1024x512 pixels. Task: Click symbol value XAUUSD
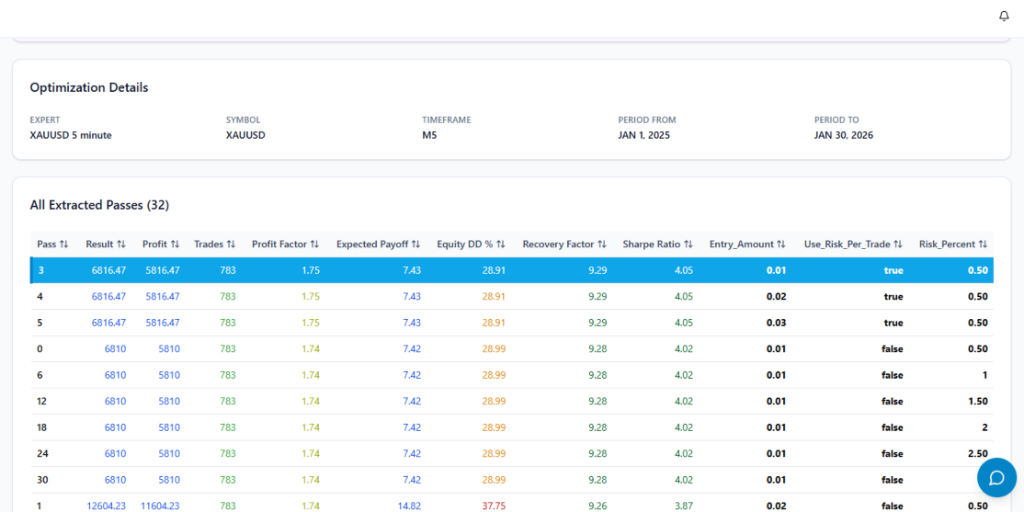(246, 135)
